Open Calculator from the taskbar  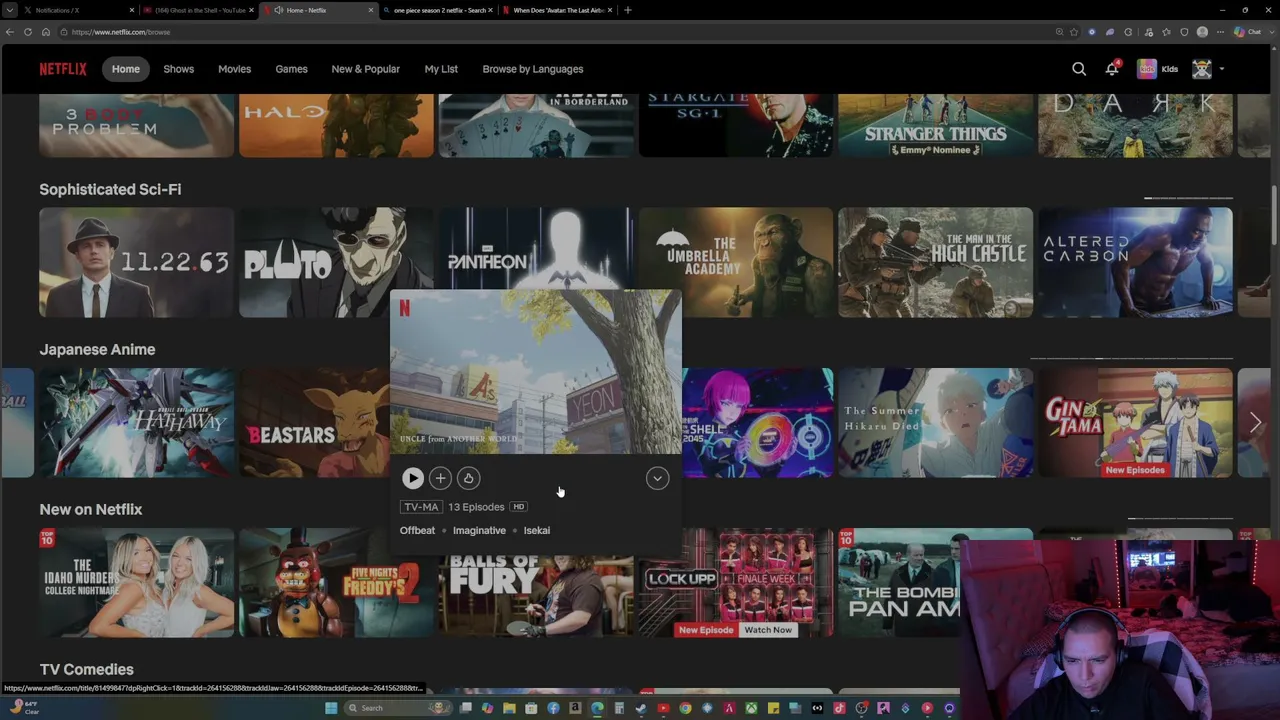point(619,708)
